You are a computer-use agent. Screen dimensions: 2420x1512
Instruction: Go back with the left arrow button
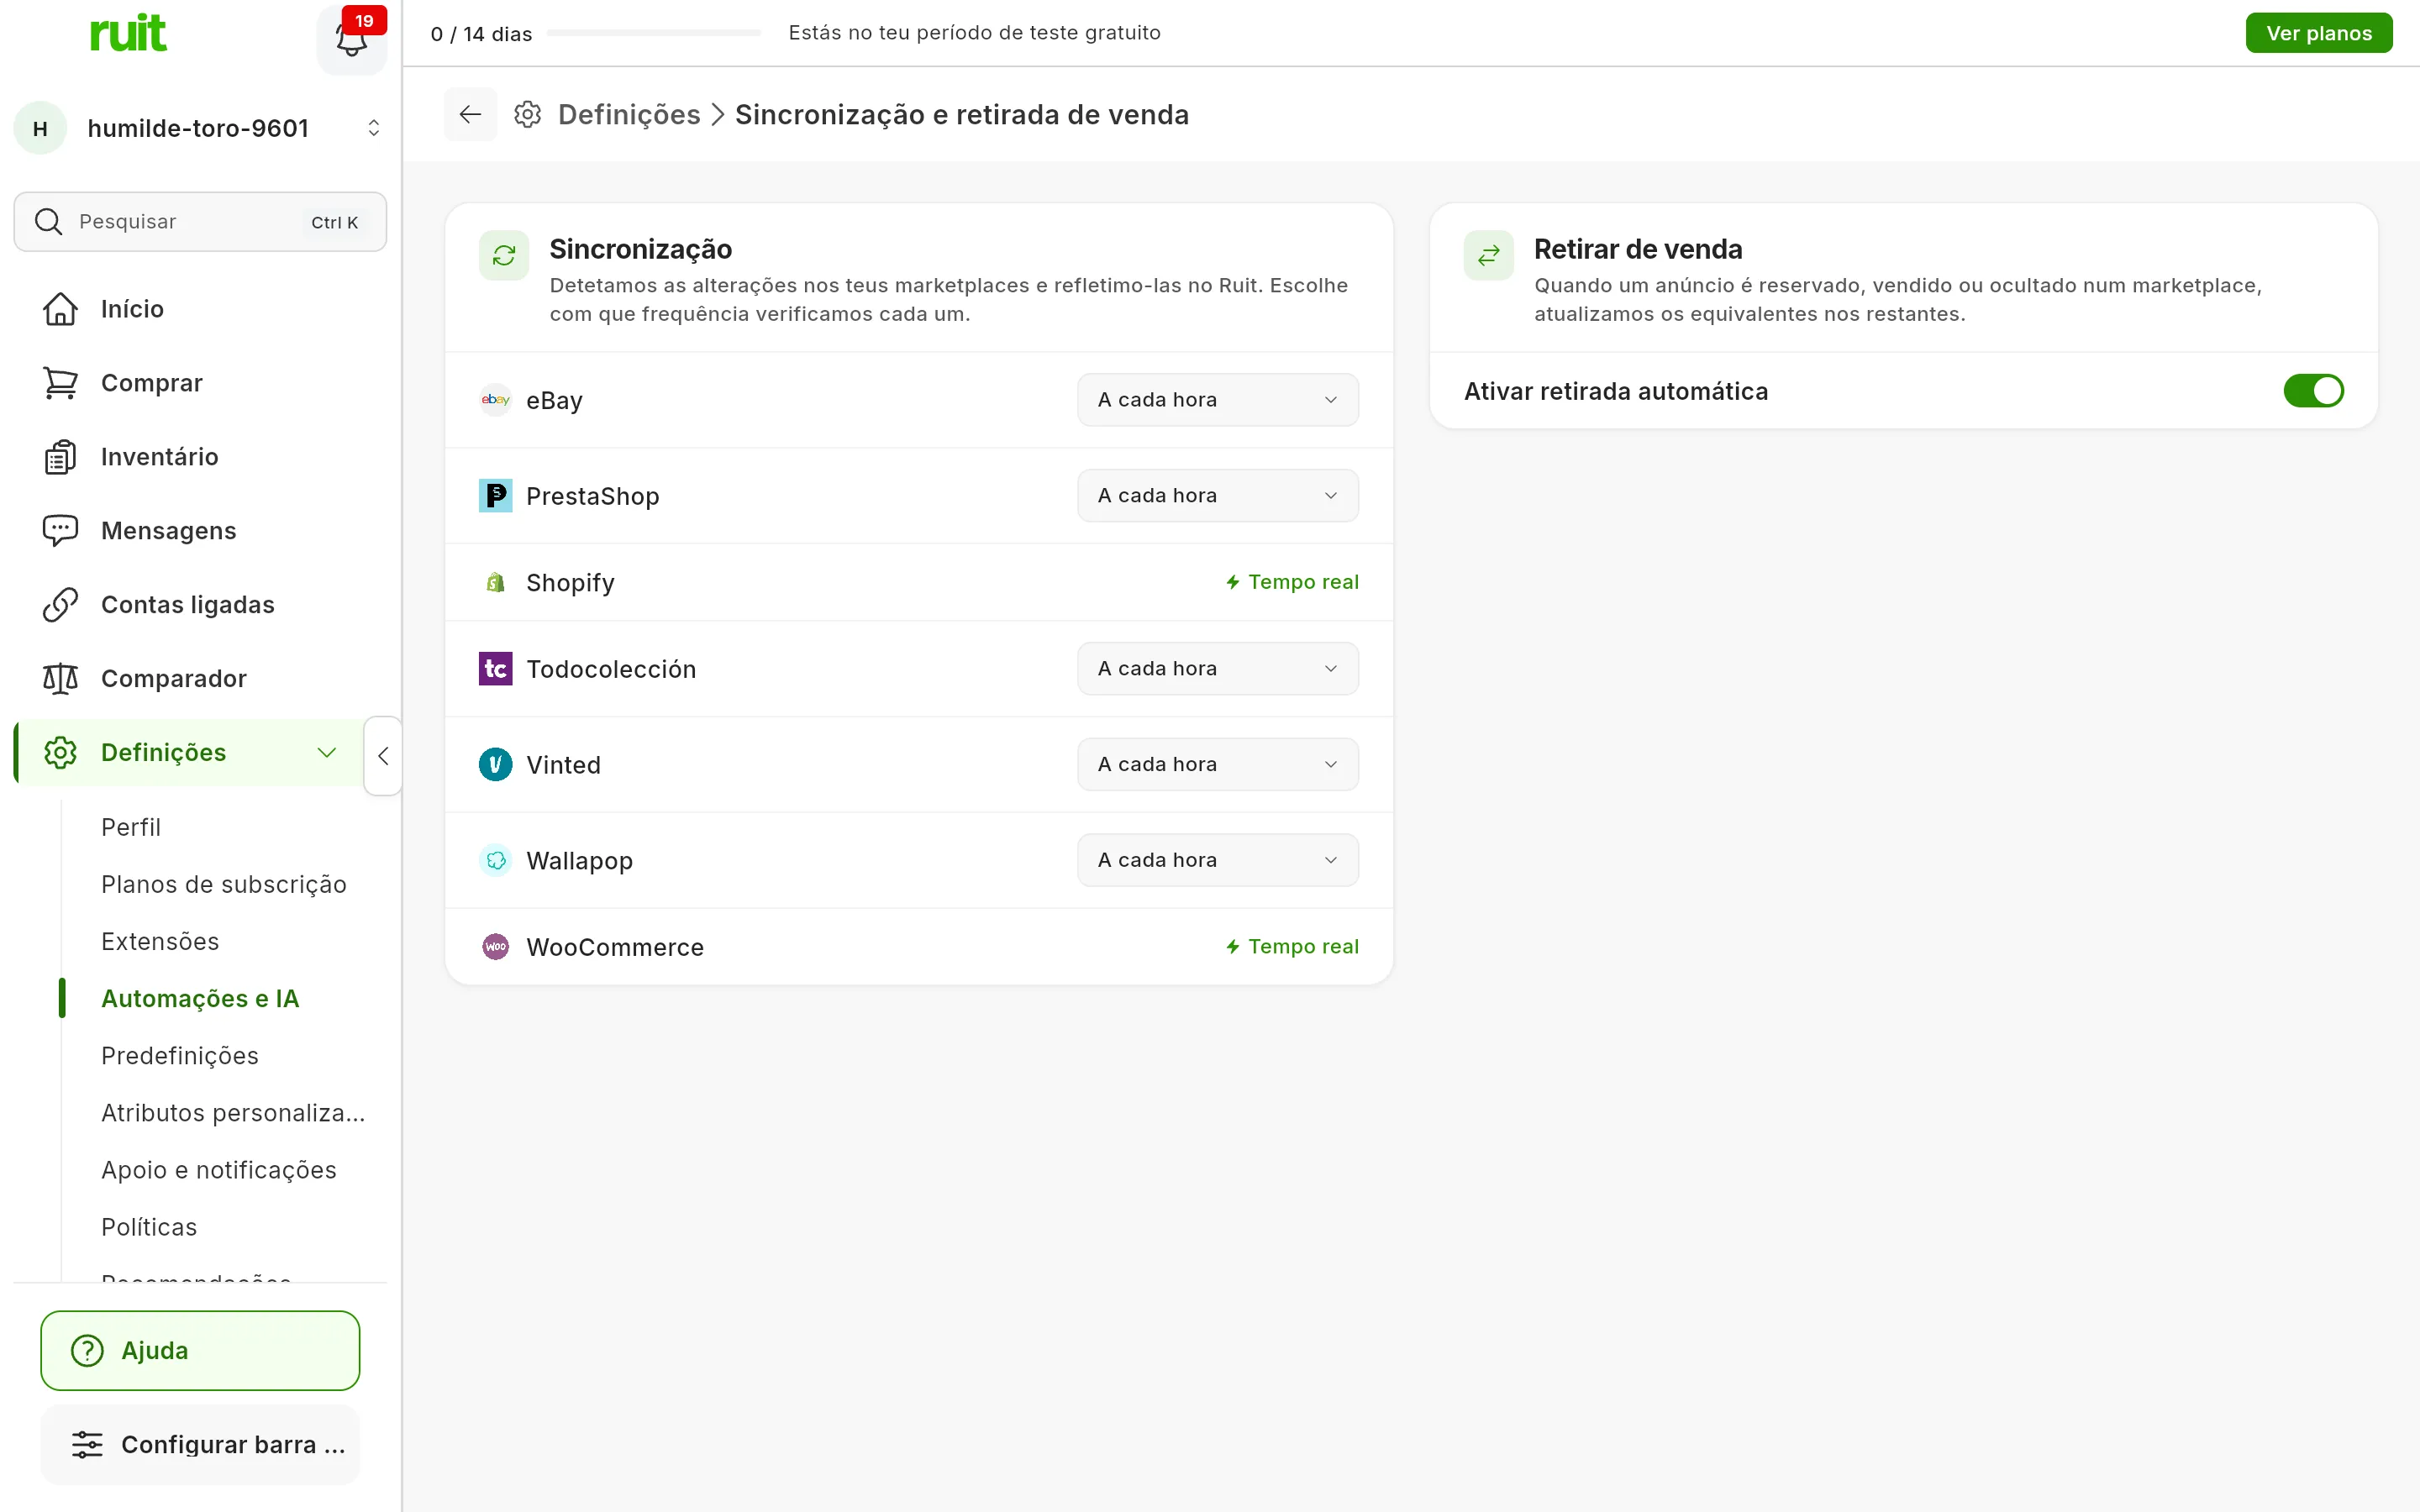[470, 114]
